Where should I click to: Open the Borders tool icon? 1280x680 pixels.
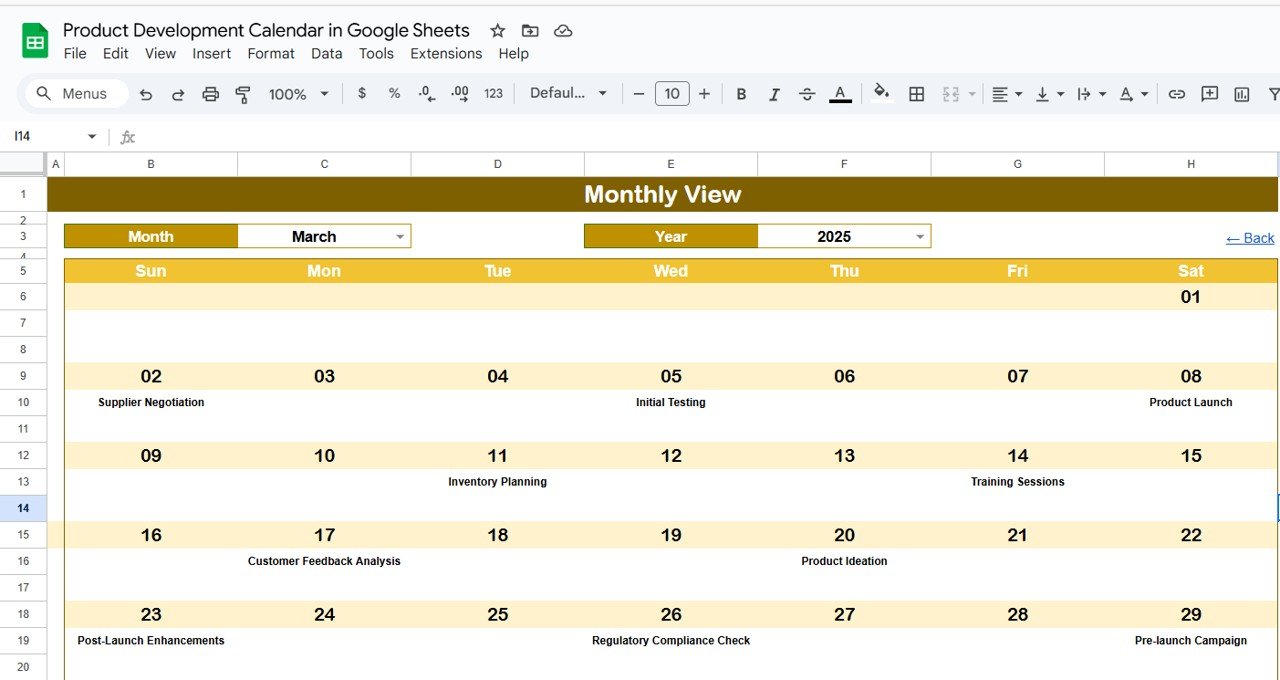point(916,94)
